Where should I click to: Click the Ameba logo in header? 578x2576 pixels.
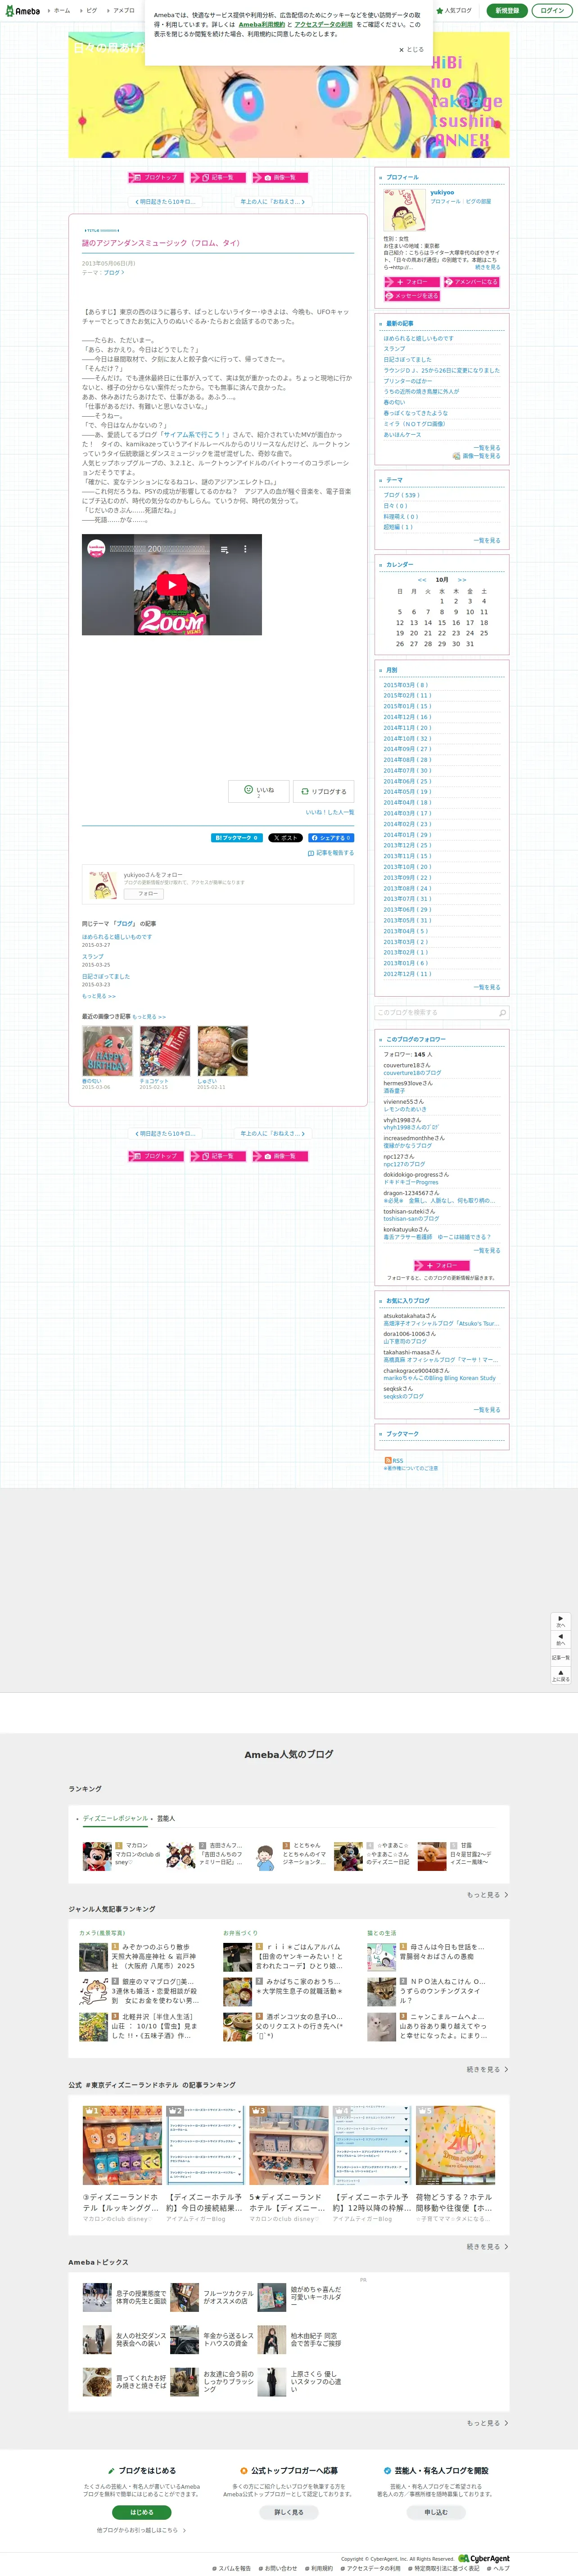point(23,10)
